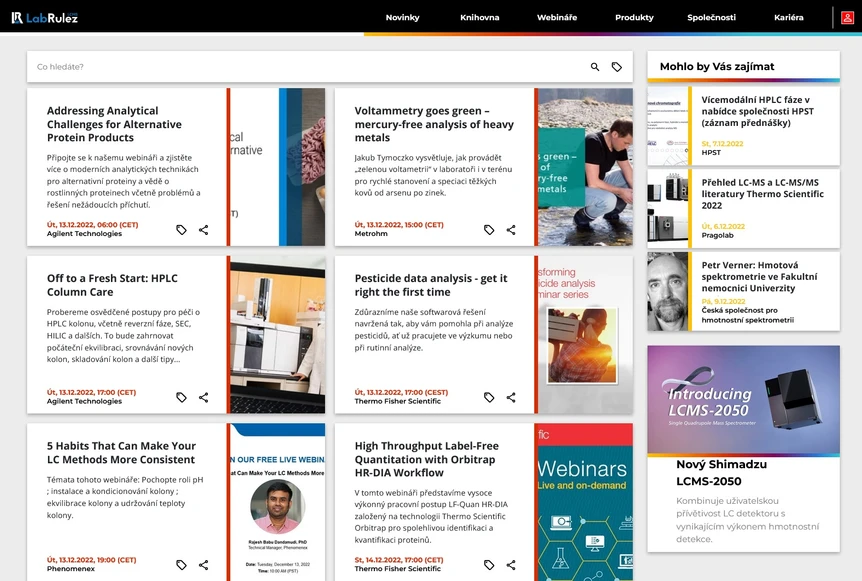Open 'Voltammetry goes green' webinar title
This screenshot has height=581, width=862.
click(434, 124)
